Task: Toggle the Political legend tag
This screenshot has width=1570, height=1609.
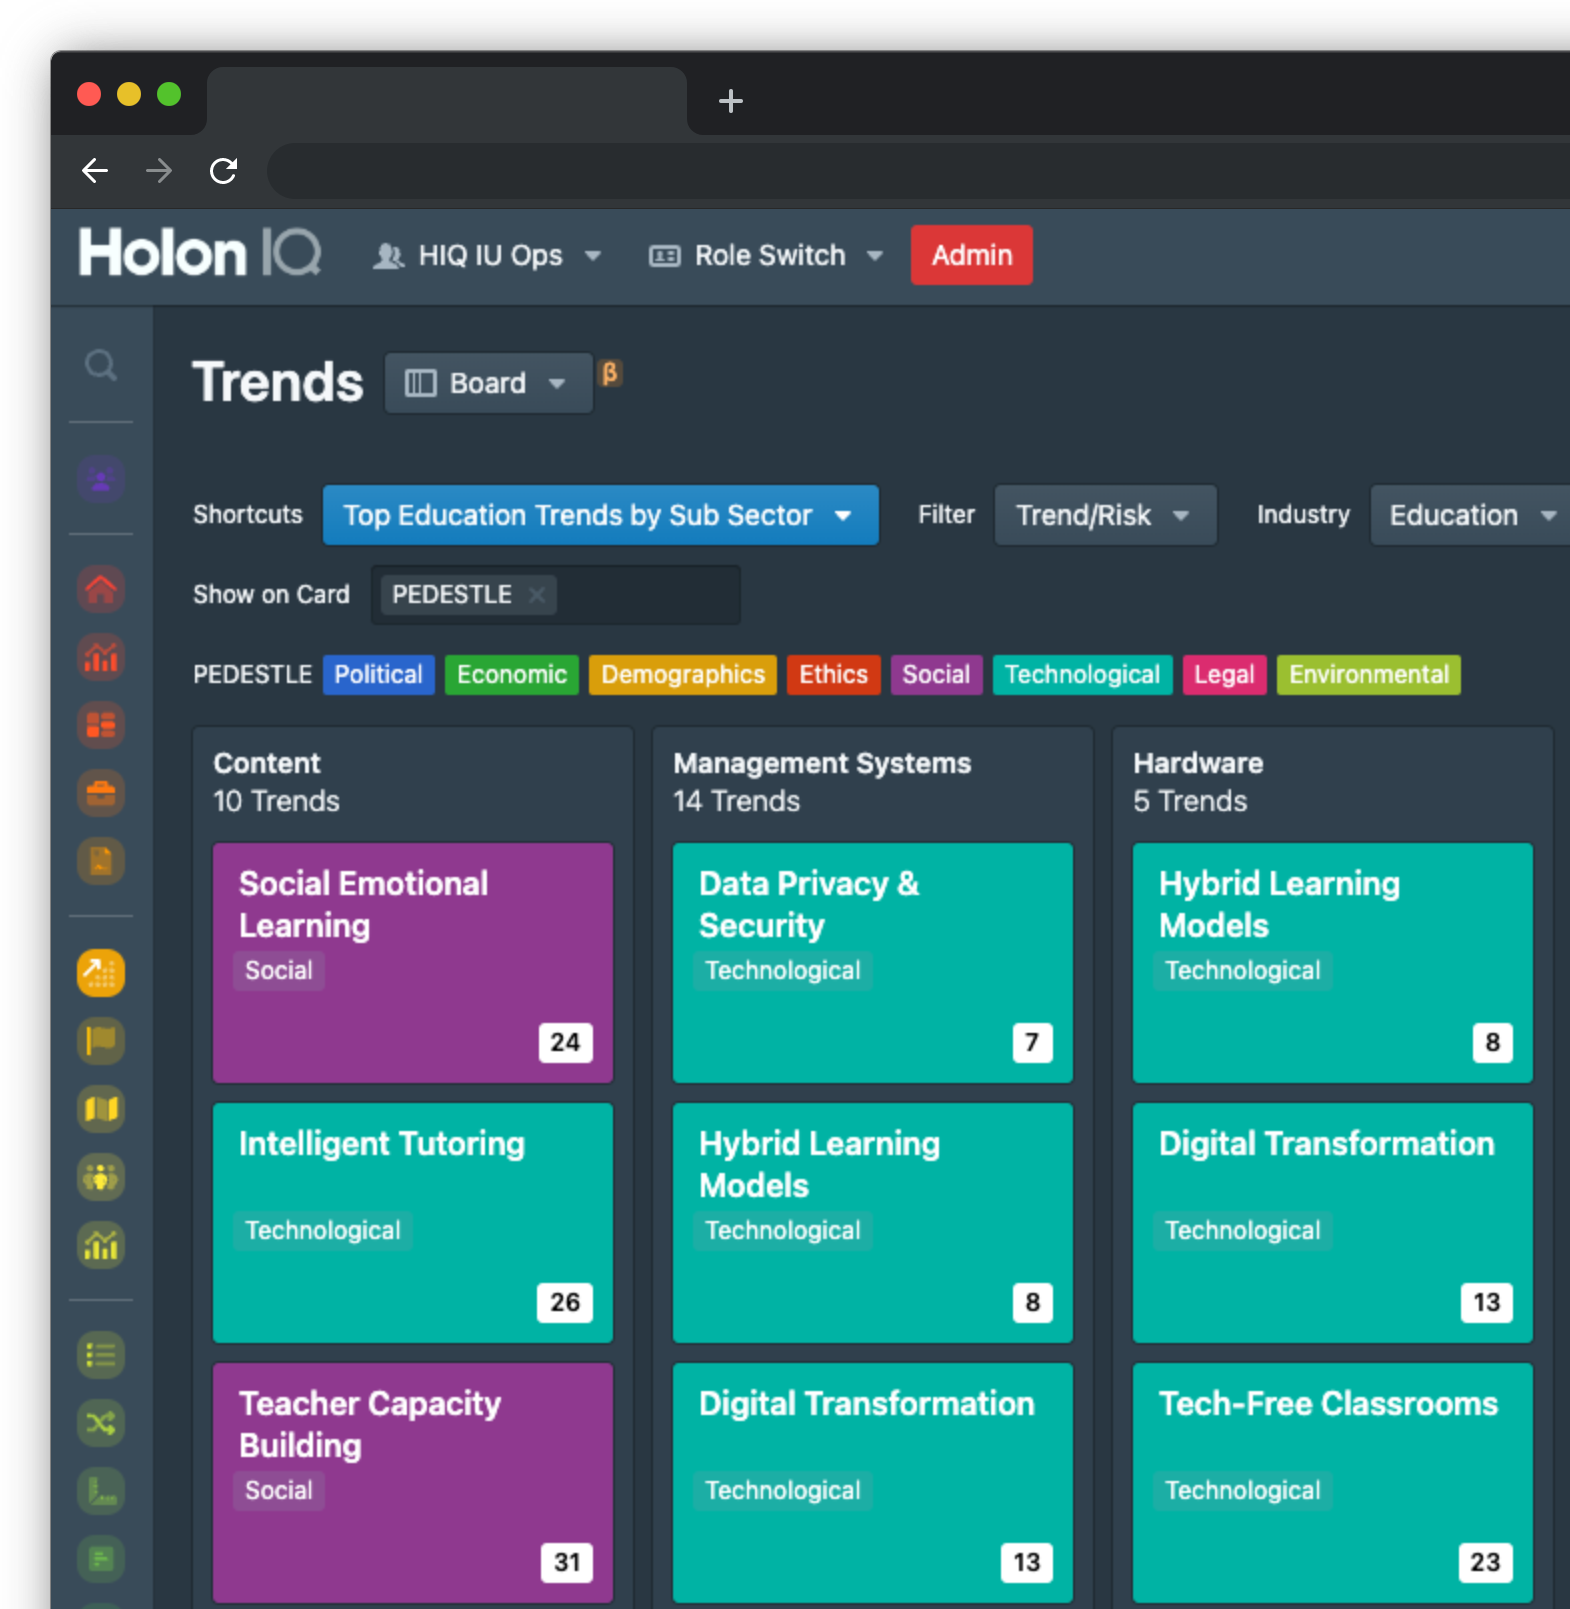Action: point(378,675)
